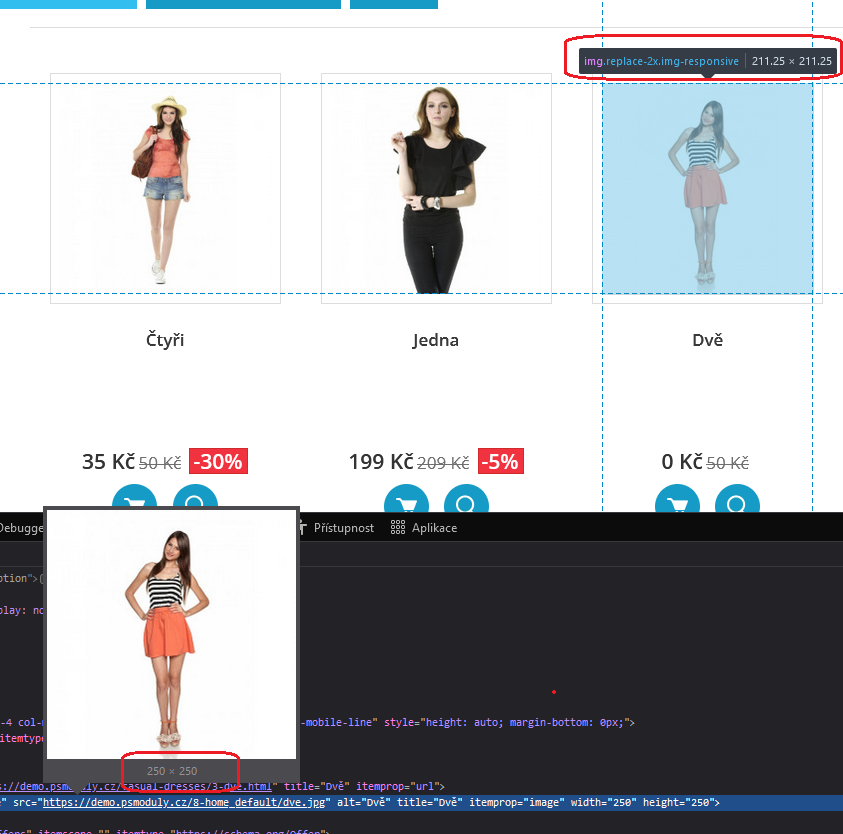This screenshot has width=843, height=834.
Task: Click the highlighted Dvě product image
Action: click(707, 188)
